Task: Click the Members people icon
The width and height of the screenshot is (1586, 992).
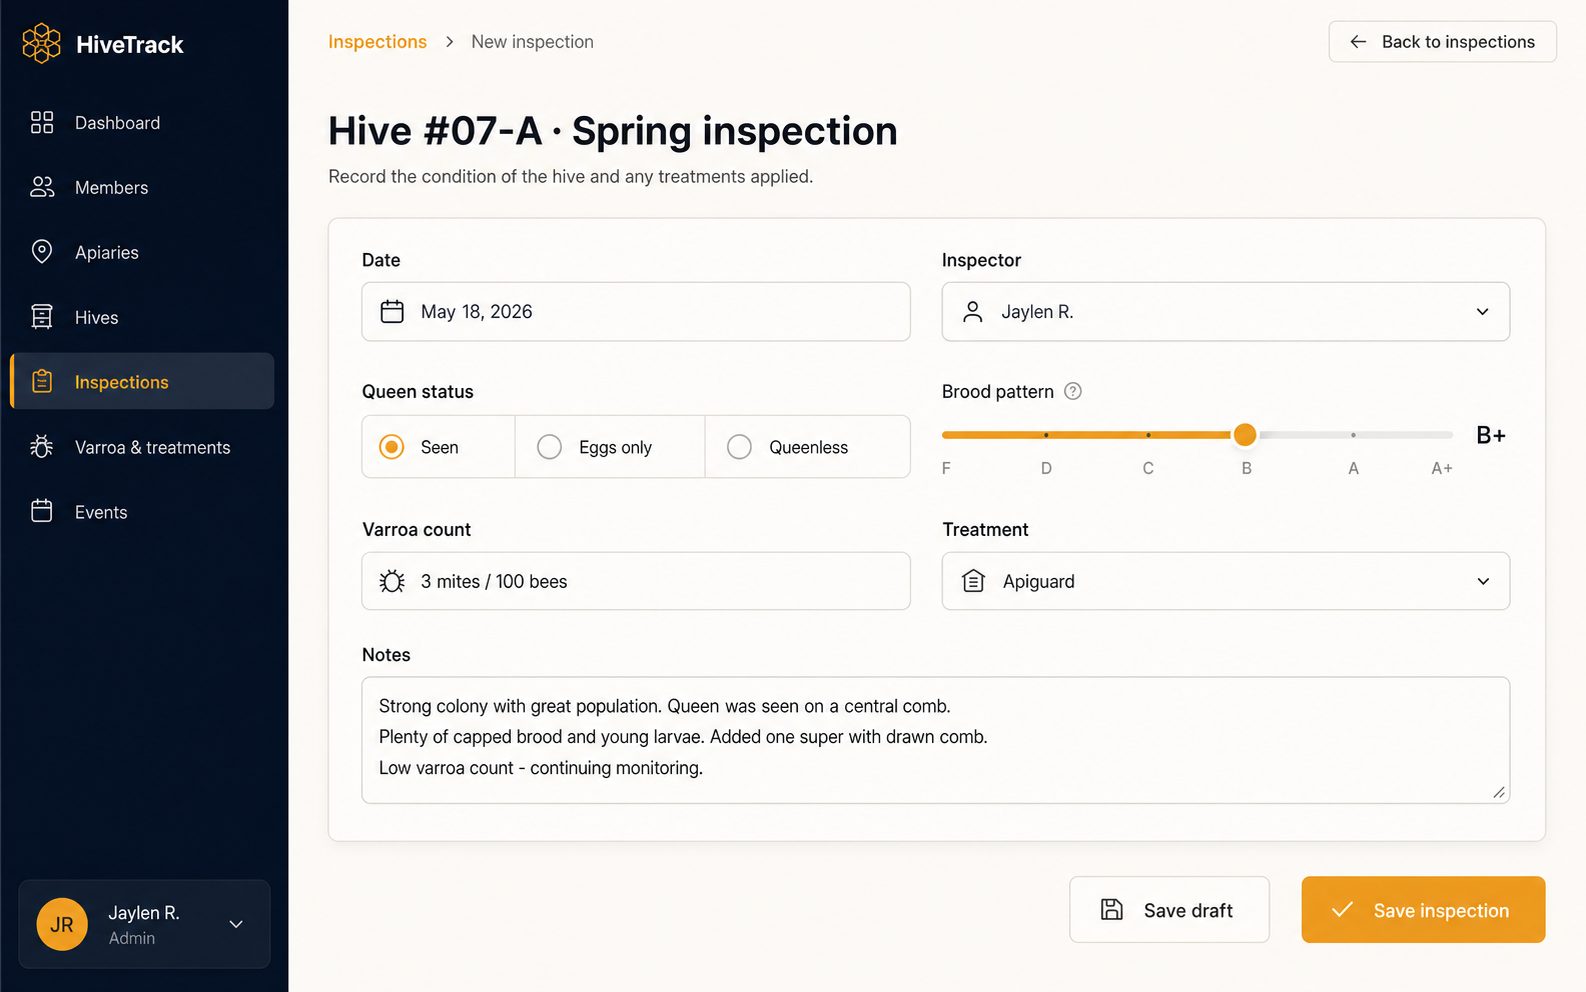Action: tap(42, 187)
